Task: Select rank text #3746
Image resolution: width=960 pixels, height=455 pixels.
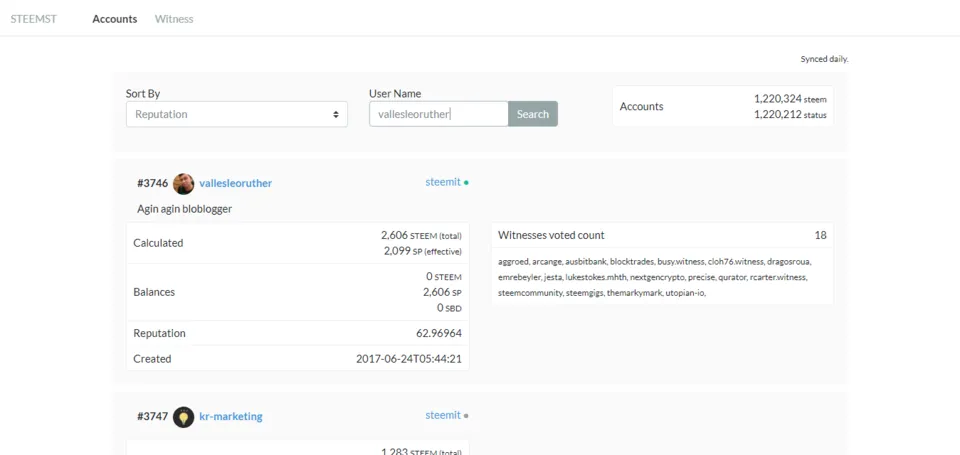Action: click(152, 183)
